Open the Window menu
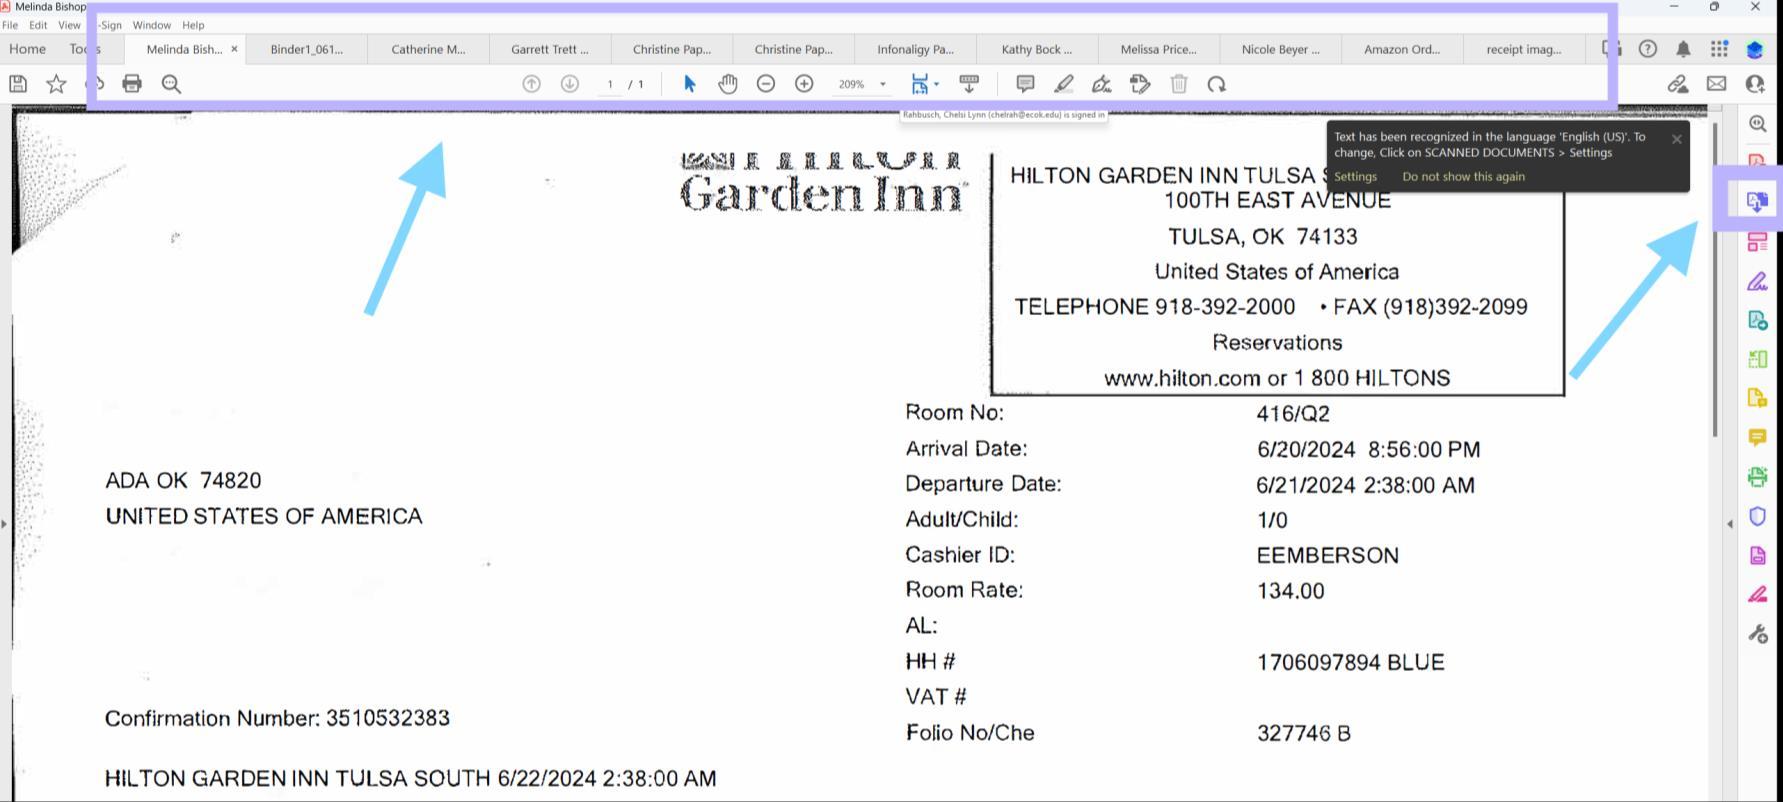 tap(152, 25)
